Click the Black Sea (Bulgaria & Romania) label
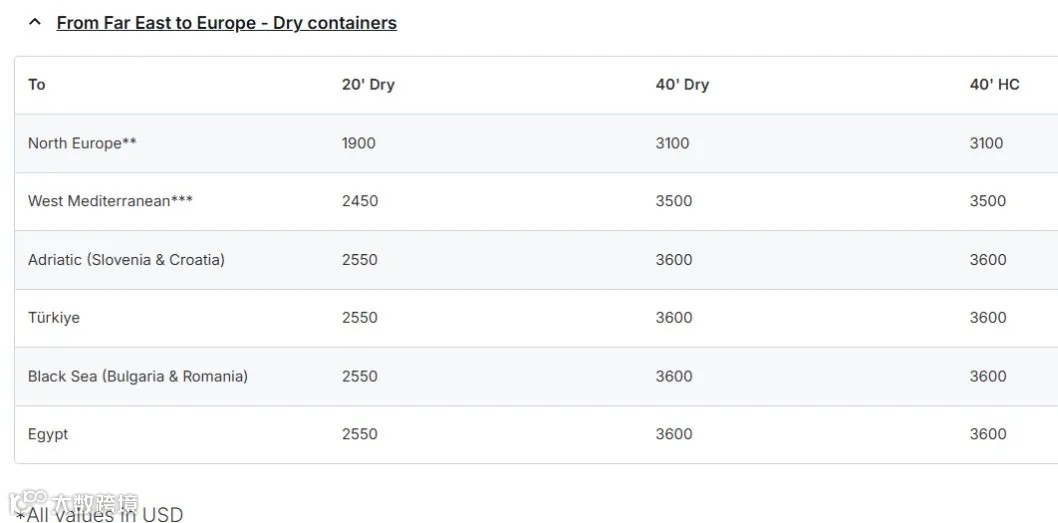 (138, 376)
